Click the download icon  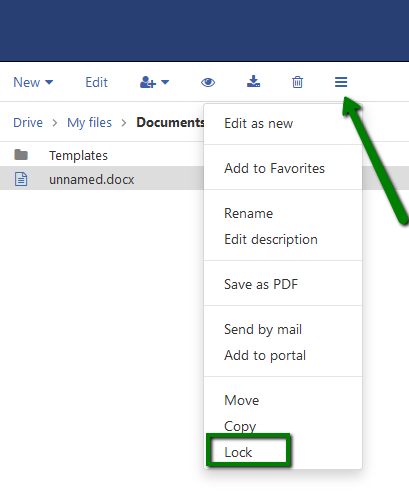click(253, 82)
